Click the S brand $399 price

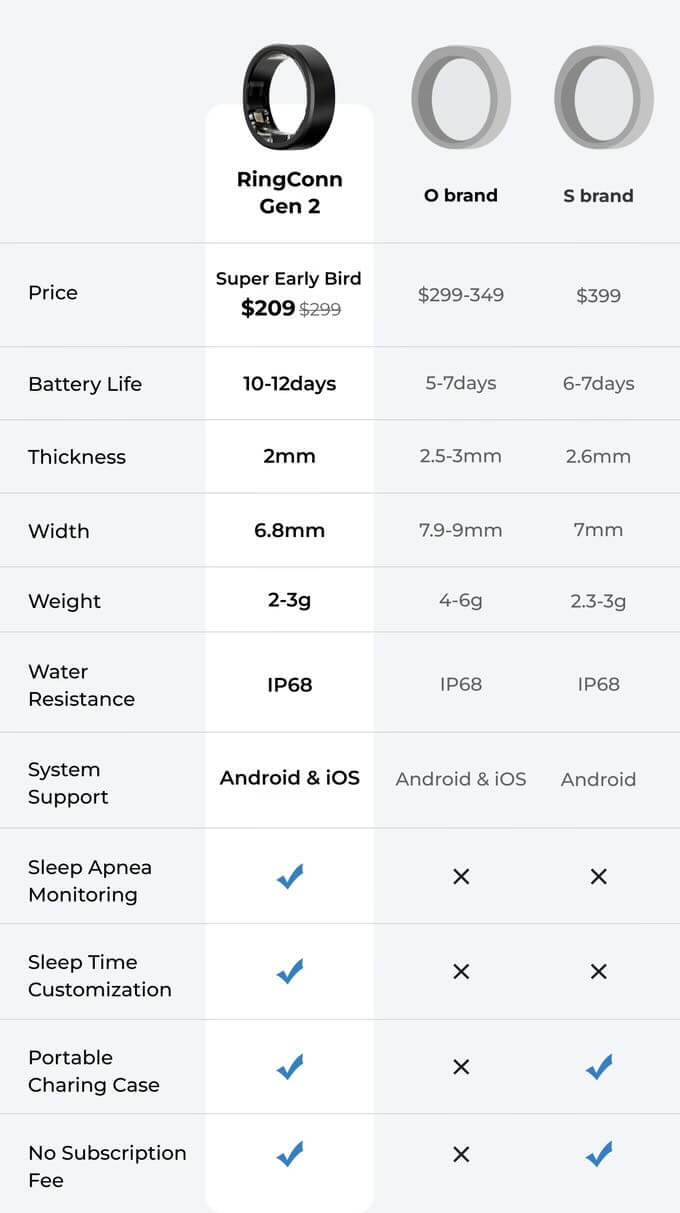pyautogui.click(x=598, y=295)
